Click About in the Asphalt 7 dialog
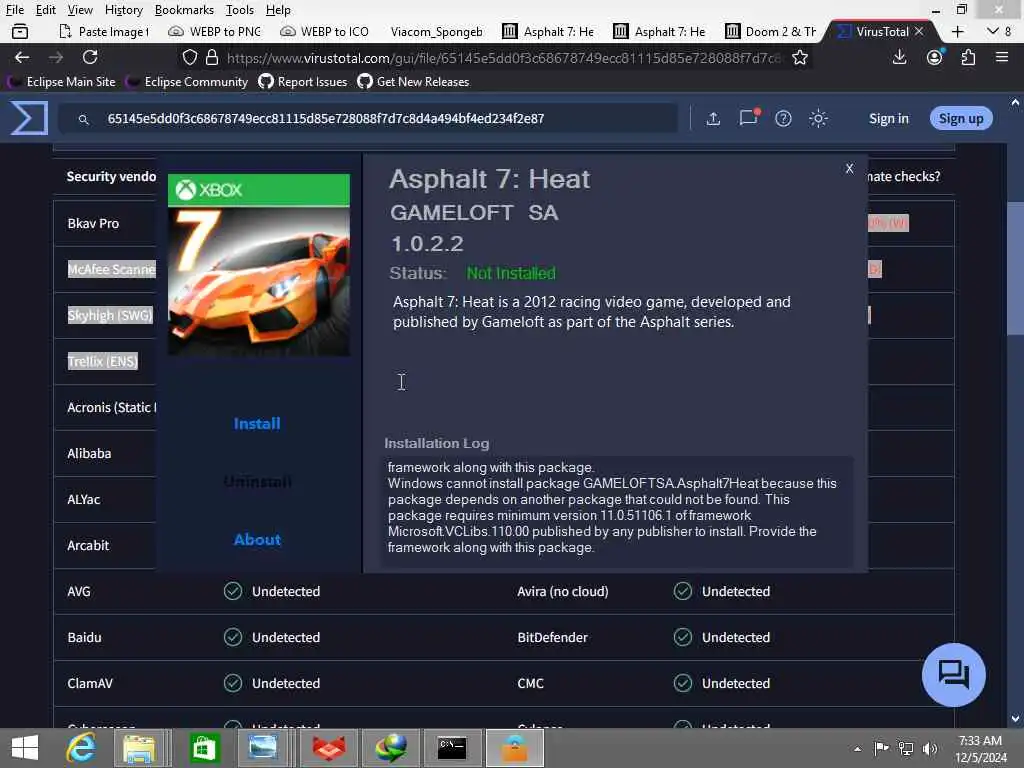The width and height of the screenshot is (1024, 768). [257, 539]
